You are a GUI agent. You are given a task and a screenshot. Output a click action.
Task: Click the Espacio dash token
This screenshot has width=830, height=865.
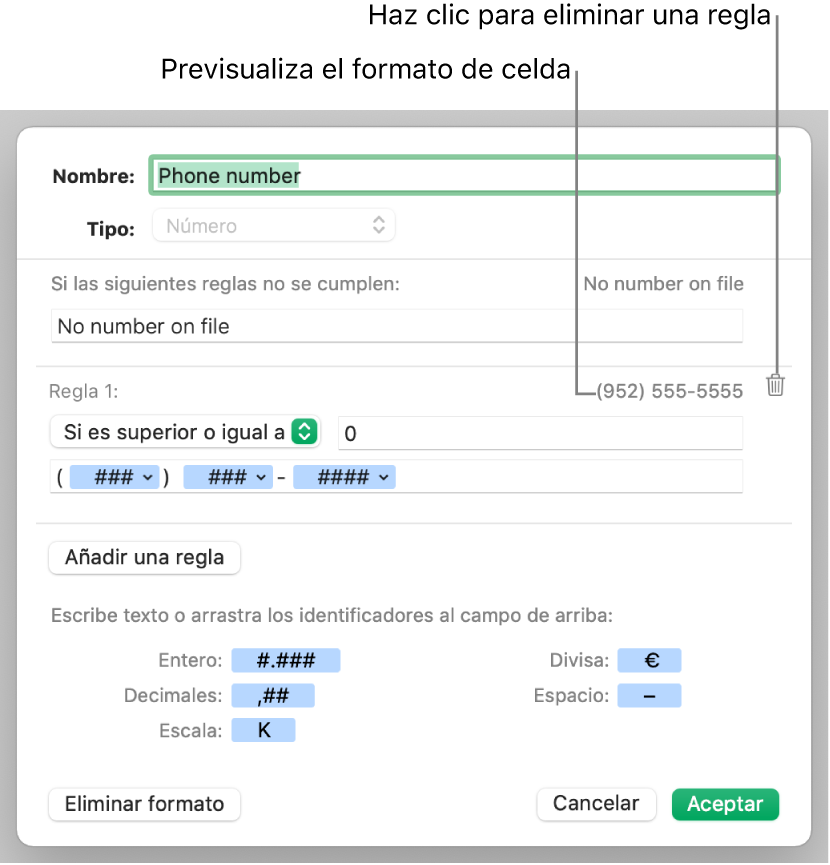coord(649,695)
